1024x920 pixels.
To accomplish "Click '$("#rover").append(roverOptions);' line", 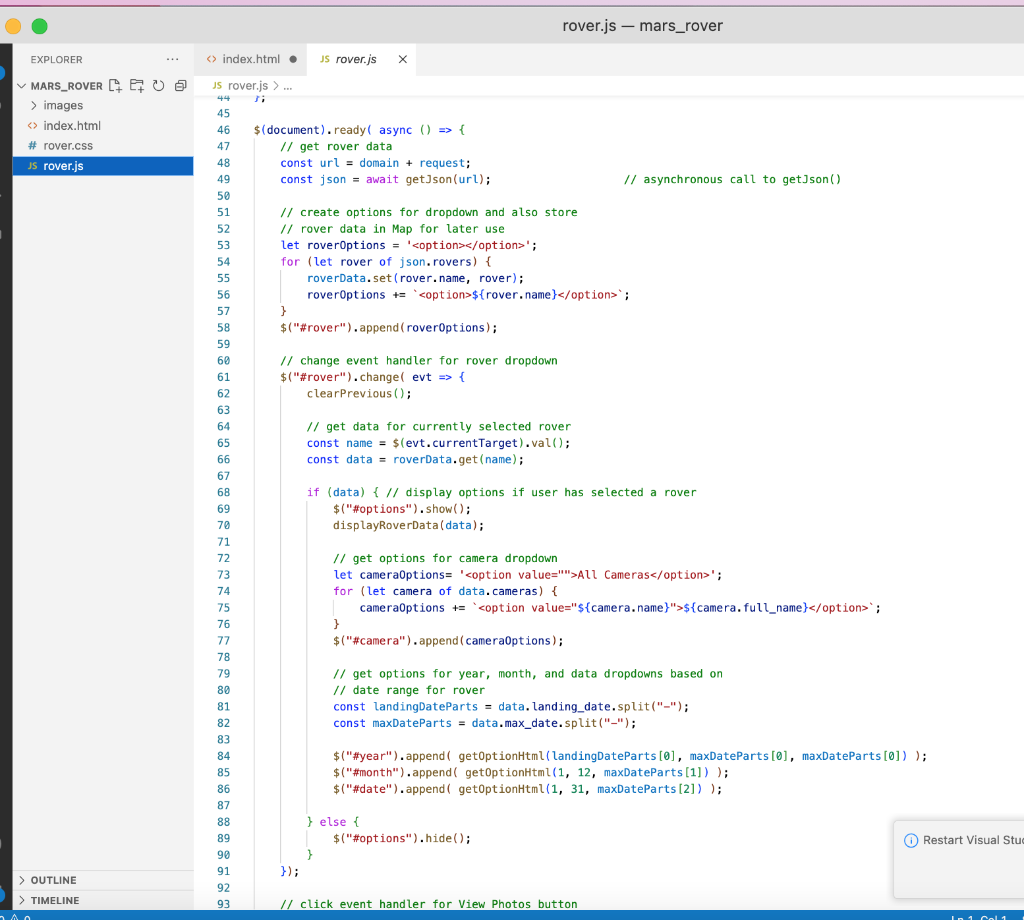I will [389, 328].
